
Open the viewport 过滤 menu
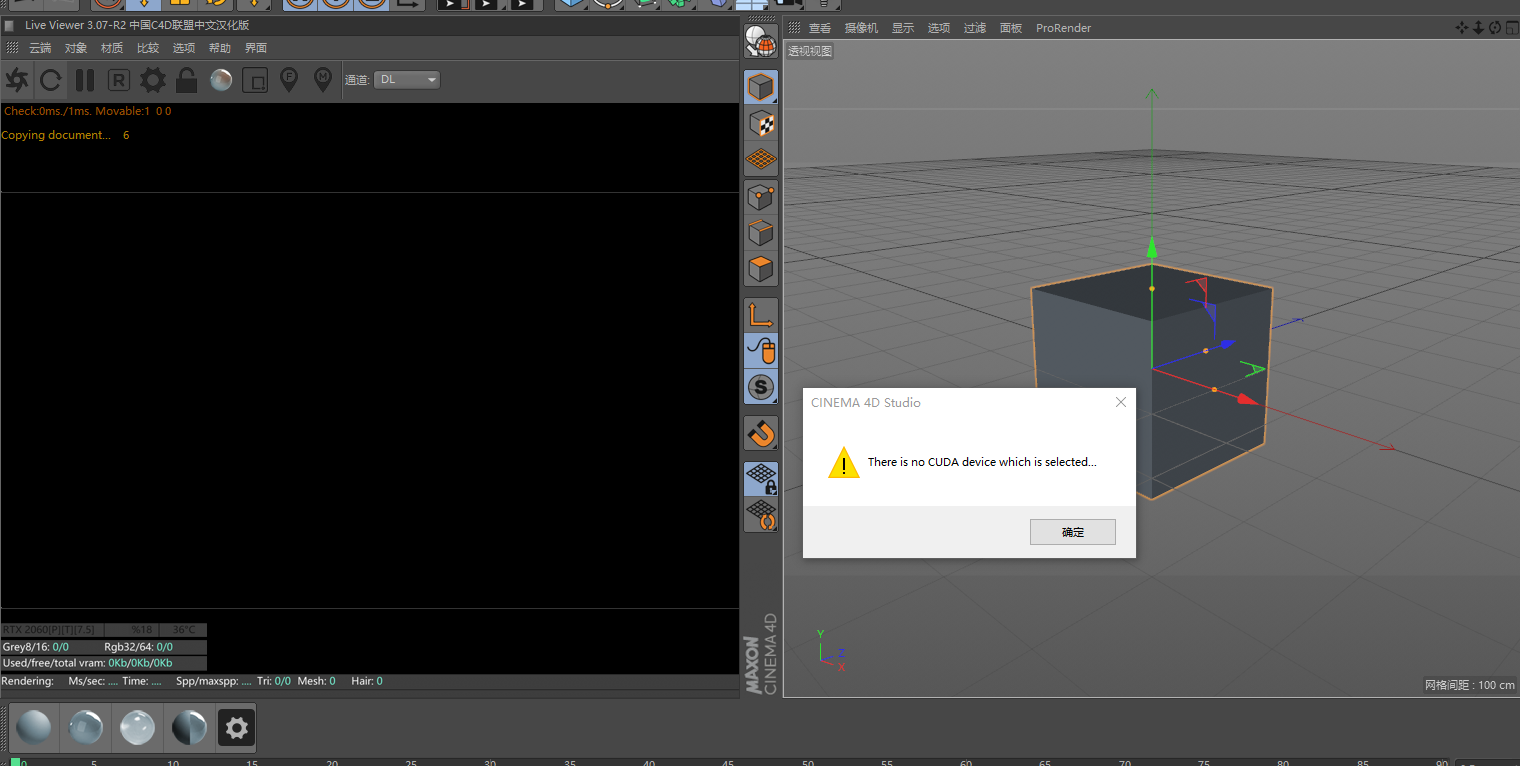click(x=975, y=28)
